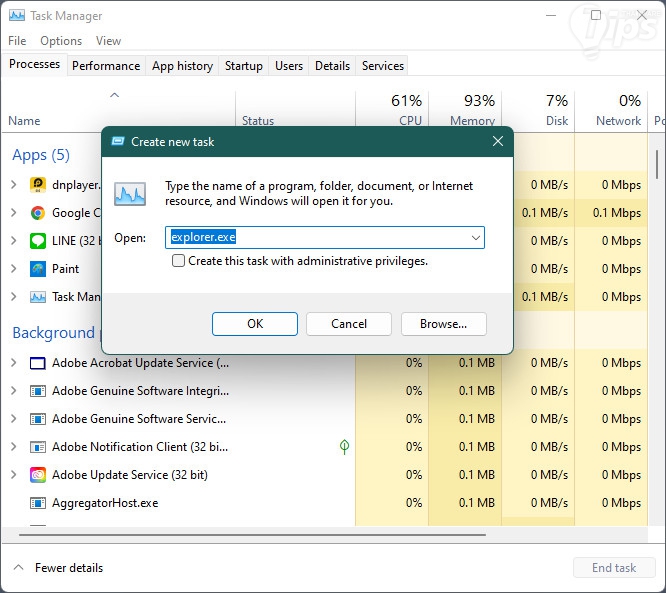Open the dropdown arrow in Open field
Viewport: 666px width, 593px height.
pyautogui.click(x=476, y=237)
